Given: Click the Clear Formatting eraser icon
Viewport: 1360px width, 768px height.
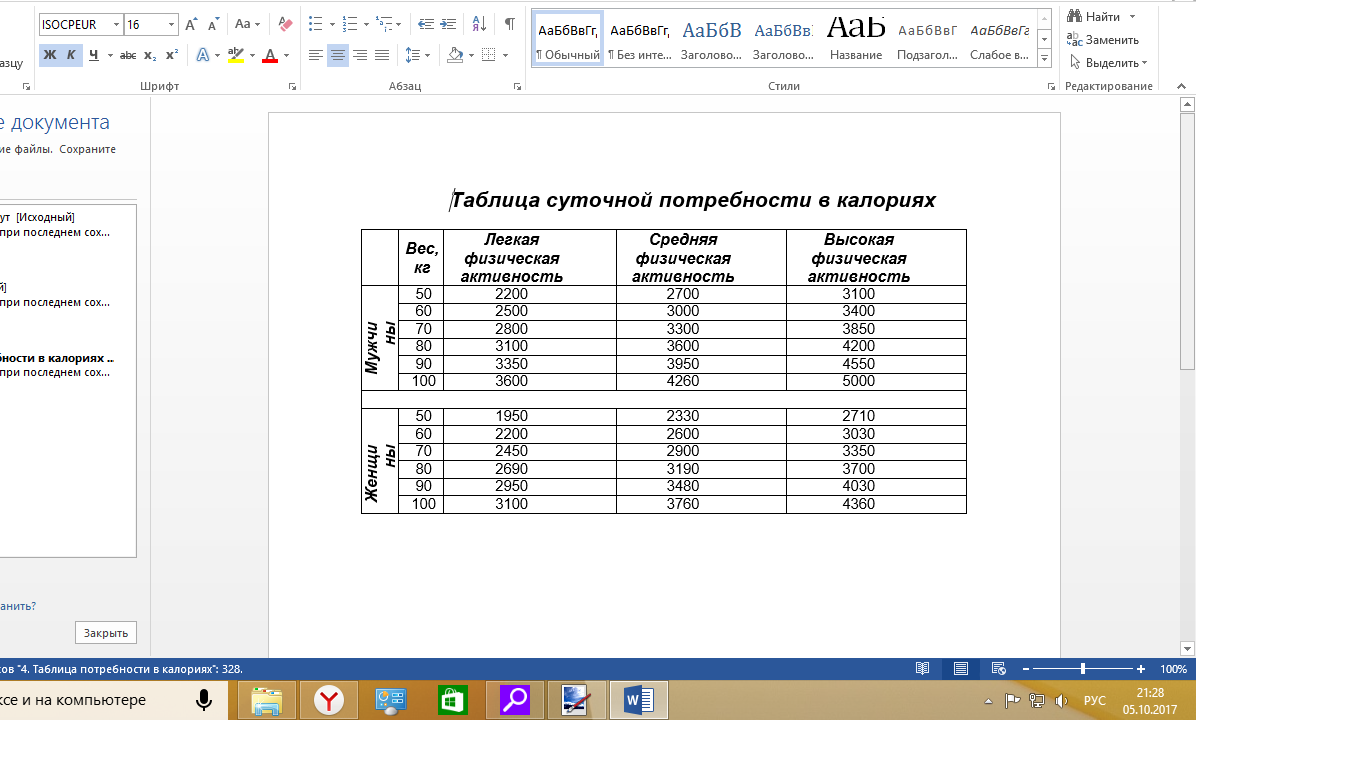Looking at the screenshot, I should click(x=286, y=24).
